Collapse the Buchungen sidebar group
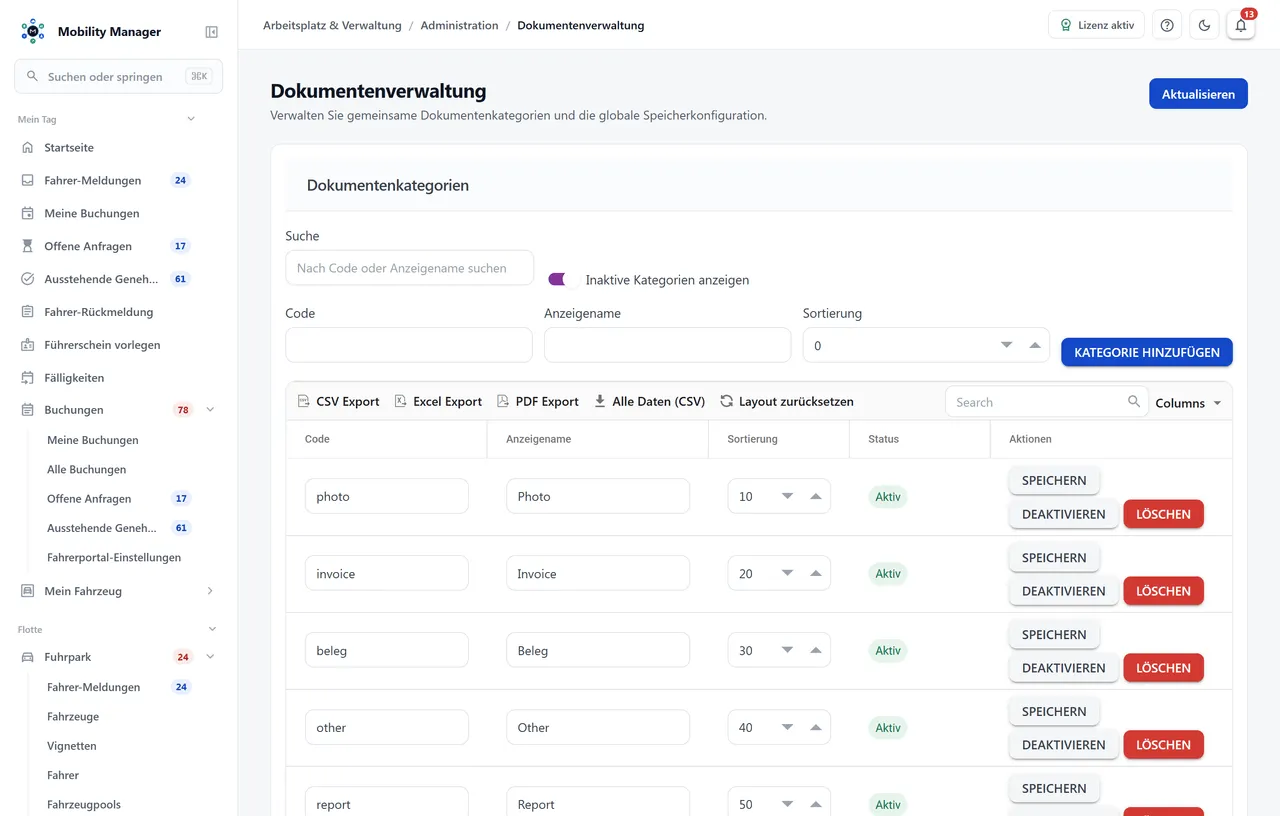Image resolution: width=1280 pixels, height=816 pixels. (x=210, y=410)
